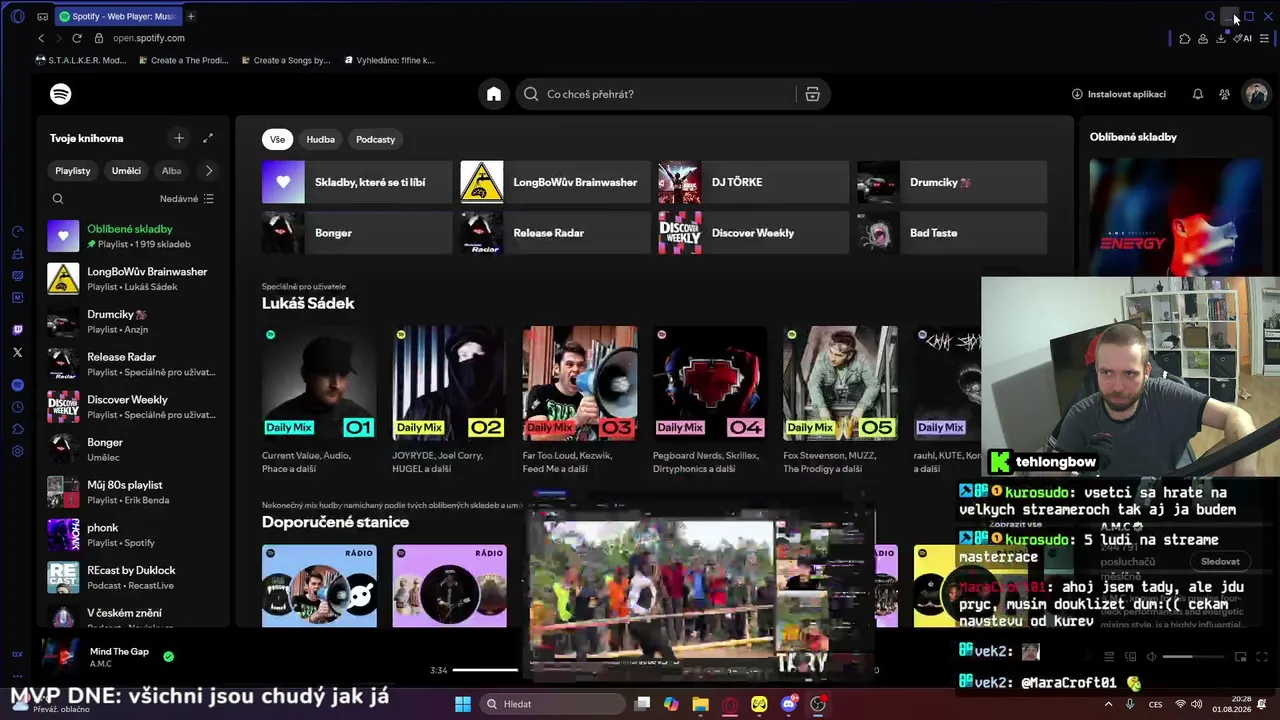Expand Your Library with the arrows icon

click(x=208, y=138)
